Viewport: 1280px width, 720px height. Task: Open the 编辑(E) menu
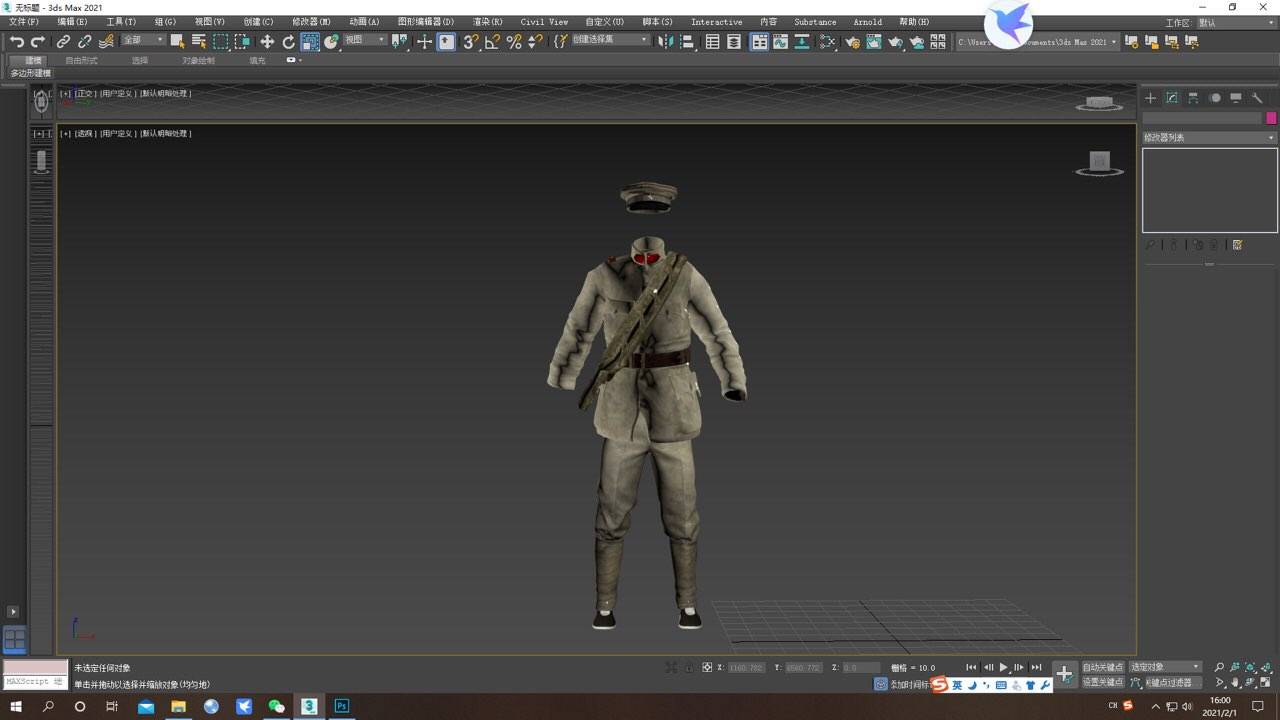(72, 22)
